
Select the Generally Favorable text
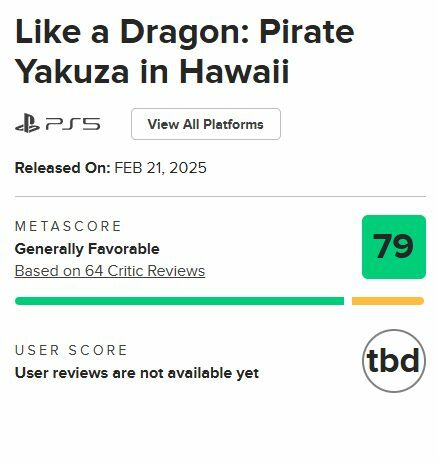[x=87, y=249]
